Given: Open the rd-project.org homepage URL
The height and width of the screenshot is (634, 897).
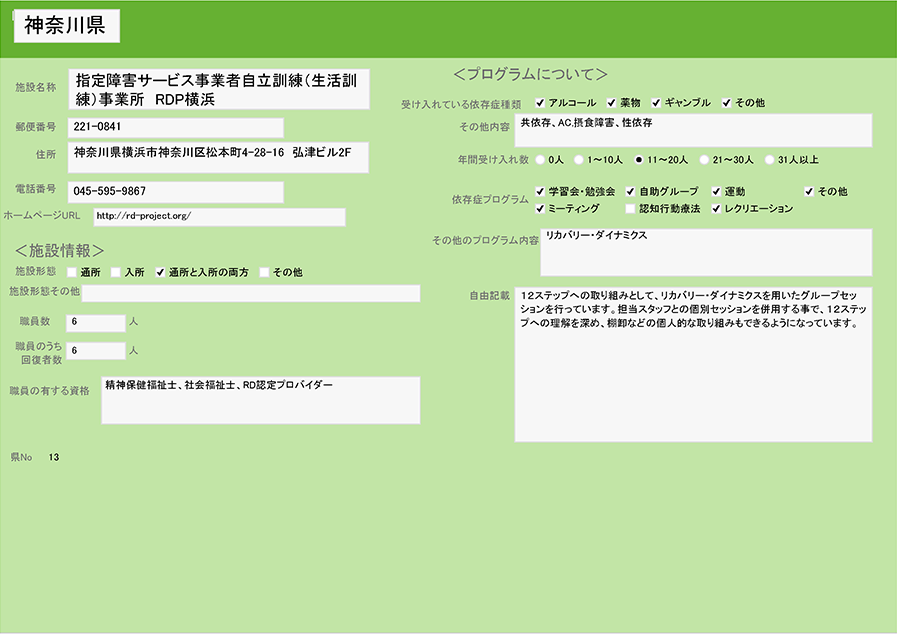Looking at the screenshot, I should click(x=143, y=216).
